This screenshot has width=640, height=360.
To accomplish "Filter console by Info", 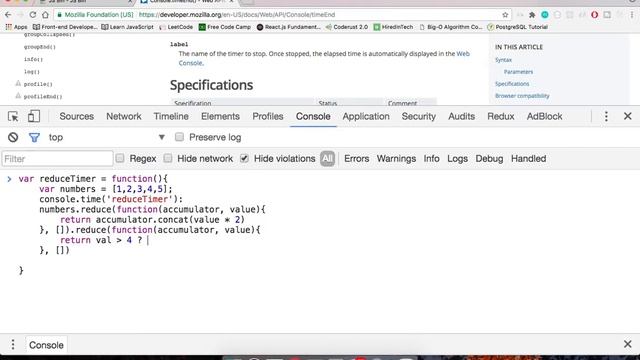I will [x=431, y=158].
